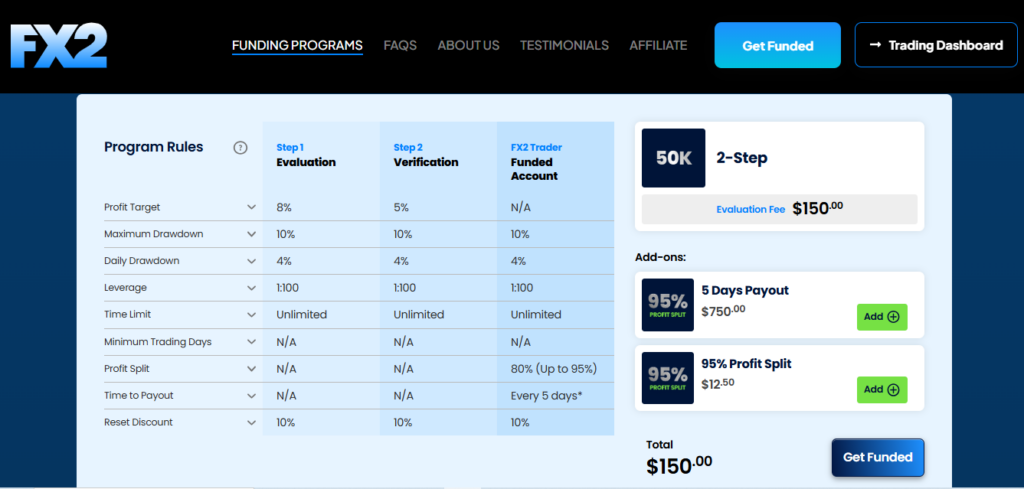Image resolution: width=1024 pixels, height=489 pixels.
Task: Open the Program Rules help question mark
Action: click(240, 148)
